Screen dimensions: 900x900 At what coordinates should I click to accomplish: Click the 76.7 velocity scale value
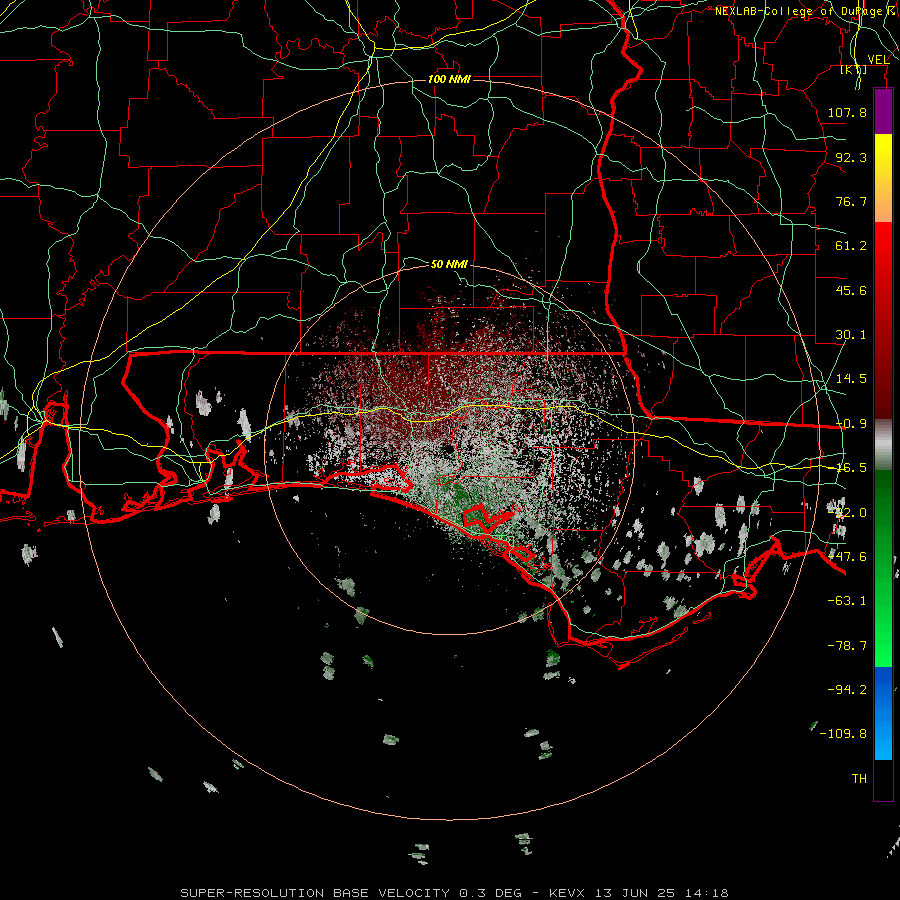click(851, 201)
